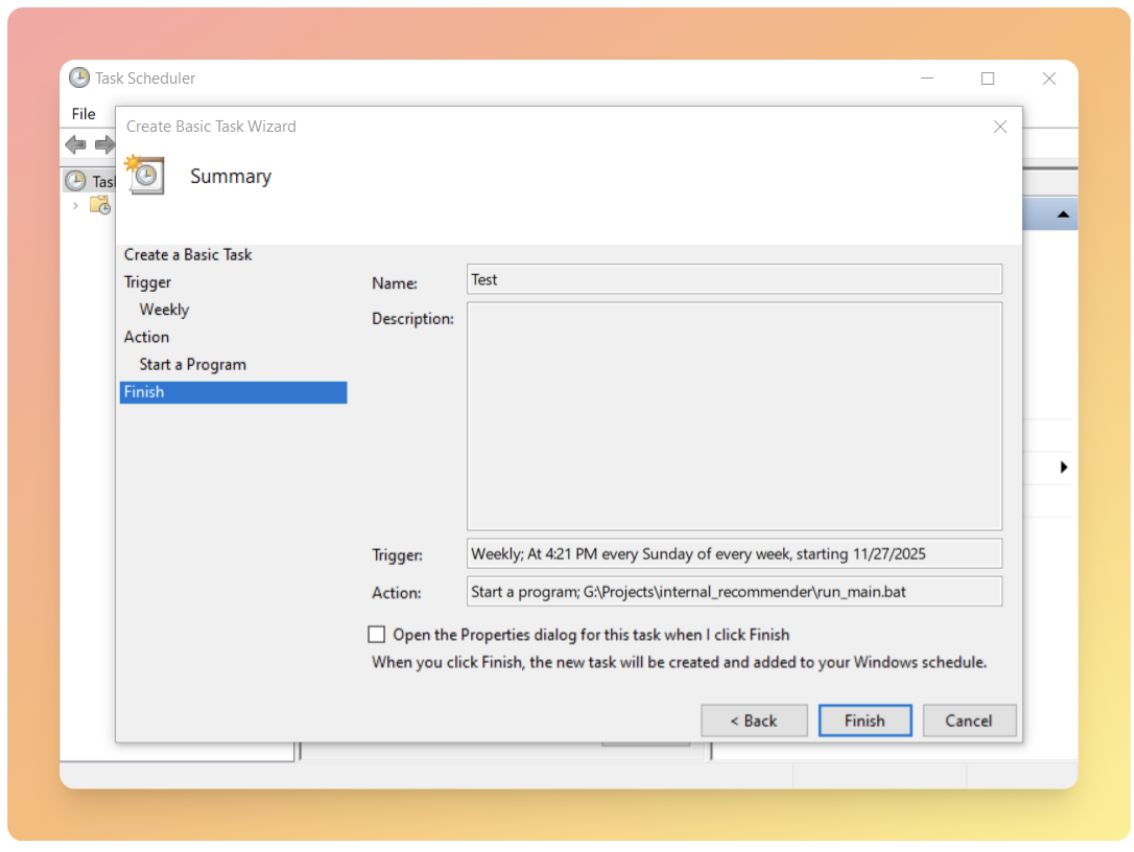Click the Task Scheduler Library folder icon
1134x852 pixels.
pos(100,205)
